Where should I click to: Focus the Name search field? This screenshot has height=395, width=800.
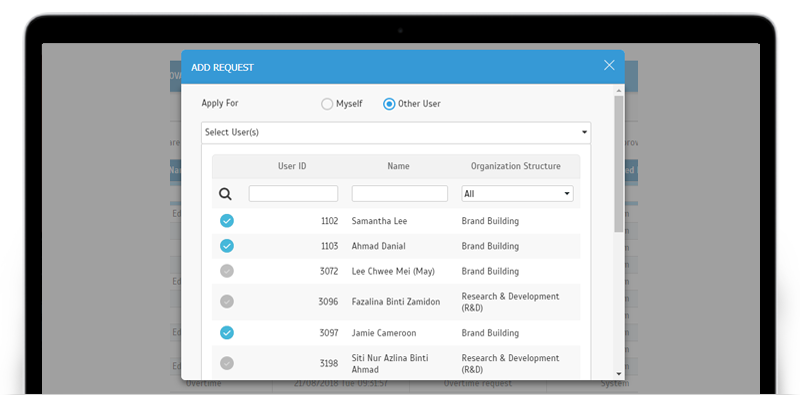click(399, 193)
